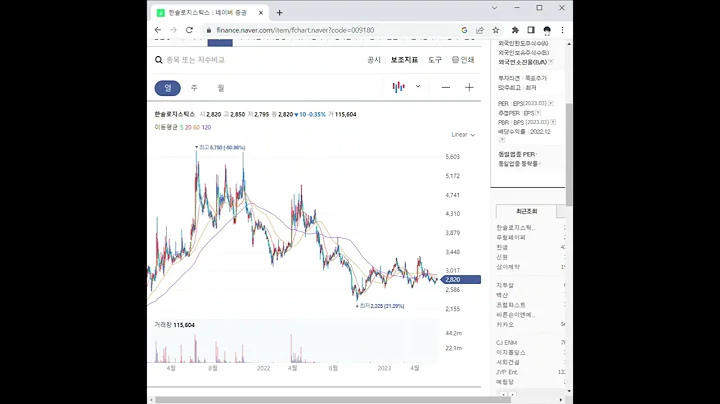Image resolution: width=720 pixels, height=404 pixels.
Task: Click help icon beside PBR BPS (2023.03)
Action: pyautogui.click(x=553, y=122)
